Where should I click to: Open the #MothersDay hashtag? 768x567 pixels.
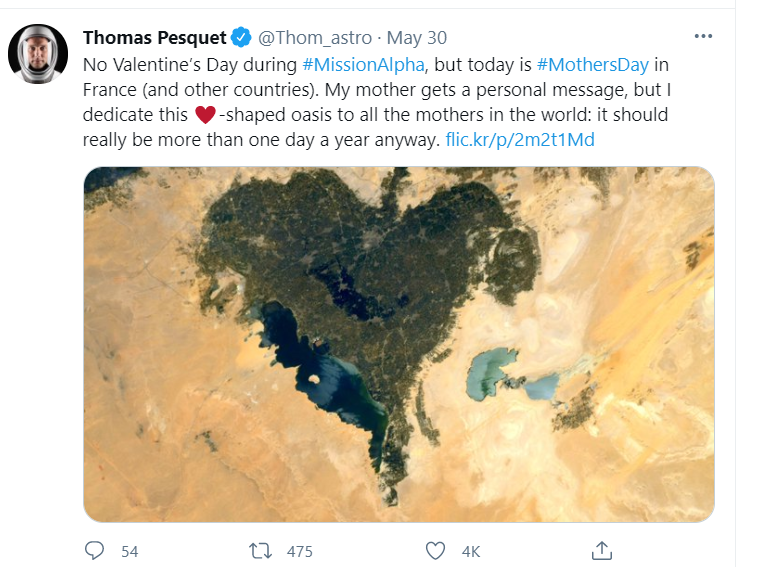593,64
